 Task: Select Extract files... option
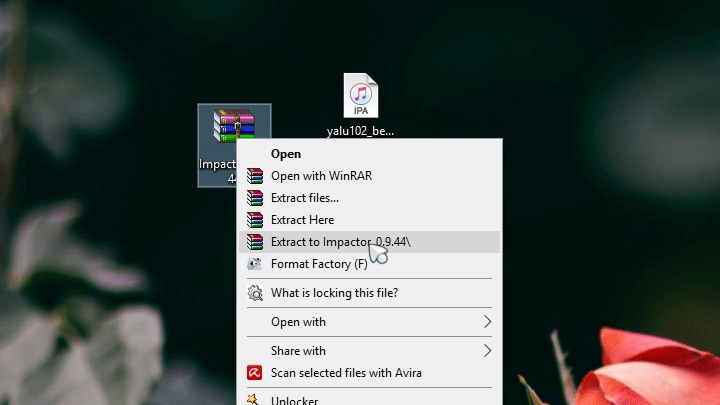[x=369, y=198]
